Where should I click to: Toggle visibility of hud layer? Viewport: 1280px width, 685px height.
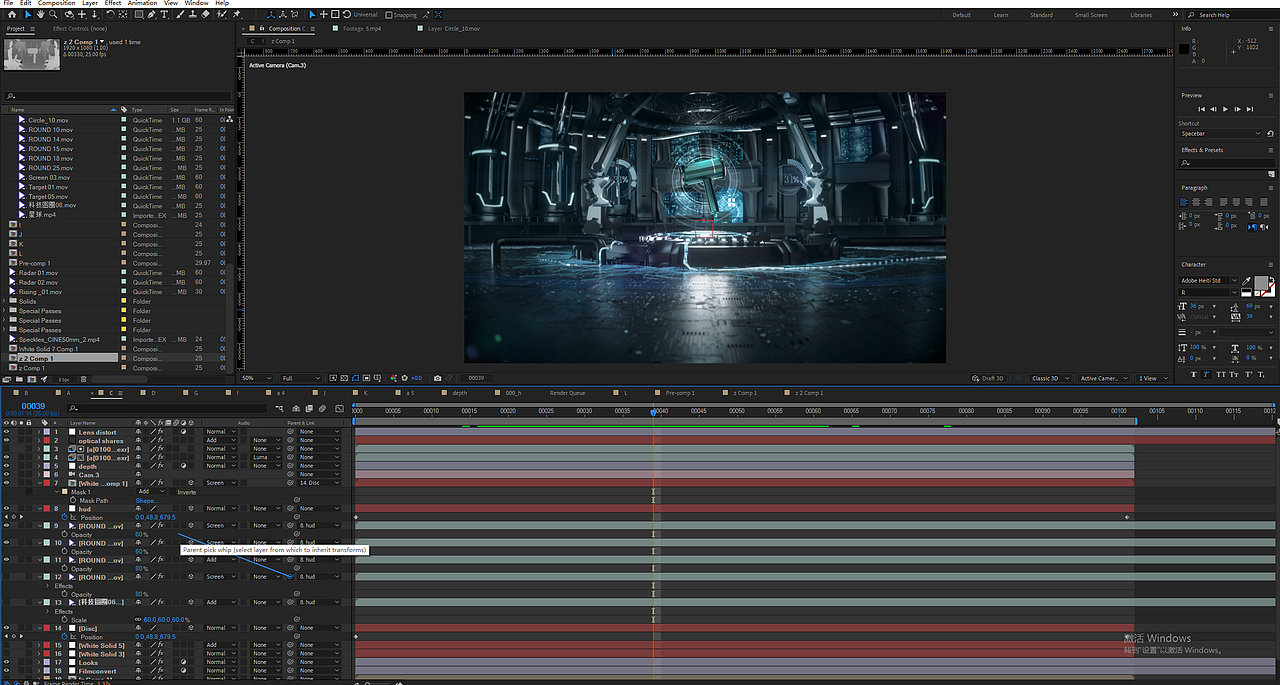tap(6, 508)
